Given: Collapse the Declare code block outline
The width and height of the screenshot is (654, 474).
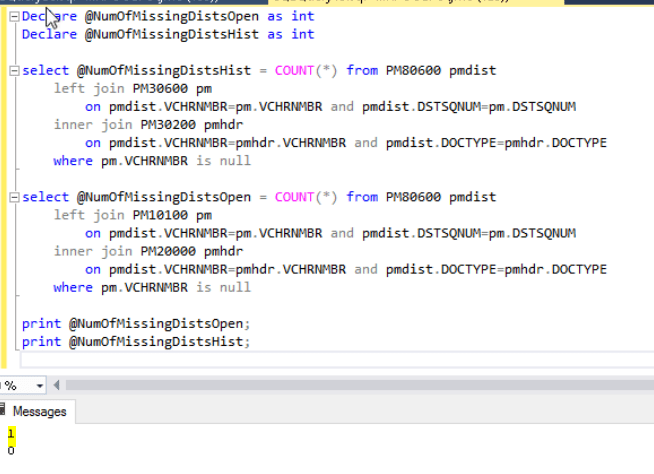Looking at the screenshot, I should coord(13,16).
